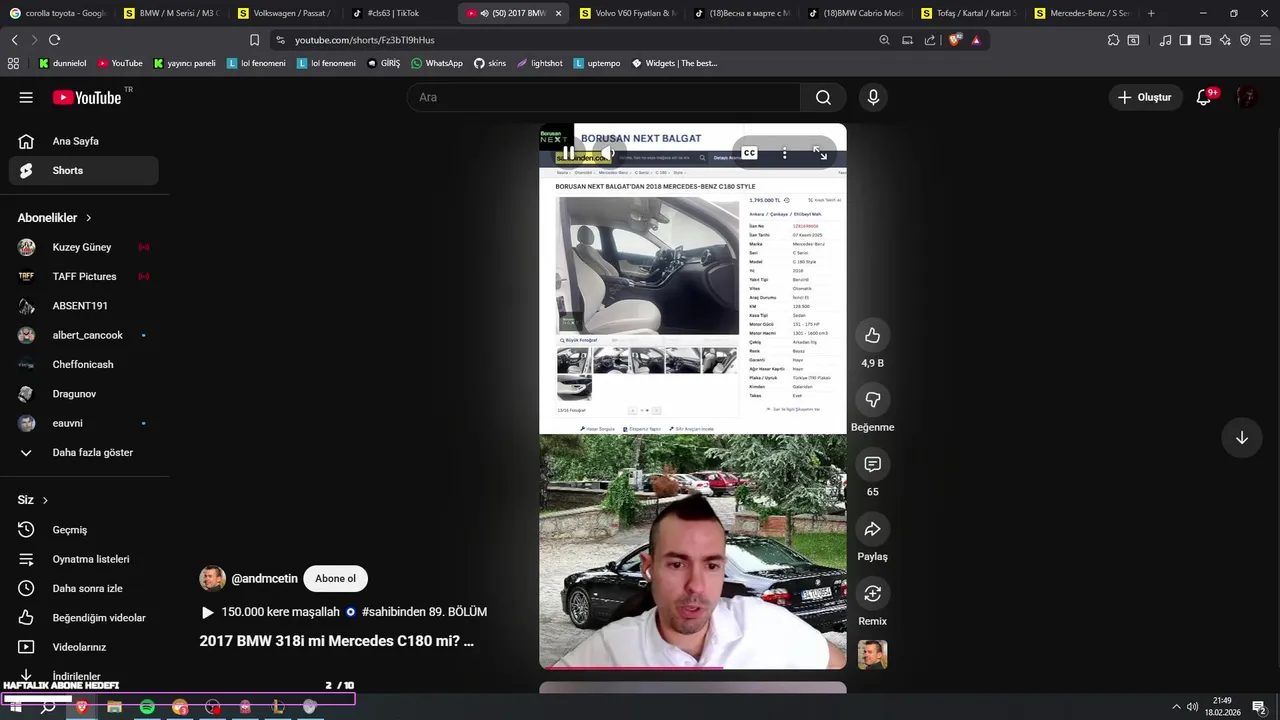Expand the Siz section chevron
Image resolution: width=1280 pixels, height=720 pixels.
(x=45, y=500)
